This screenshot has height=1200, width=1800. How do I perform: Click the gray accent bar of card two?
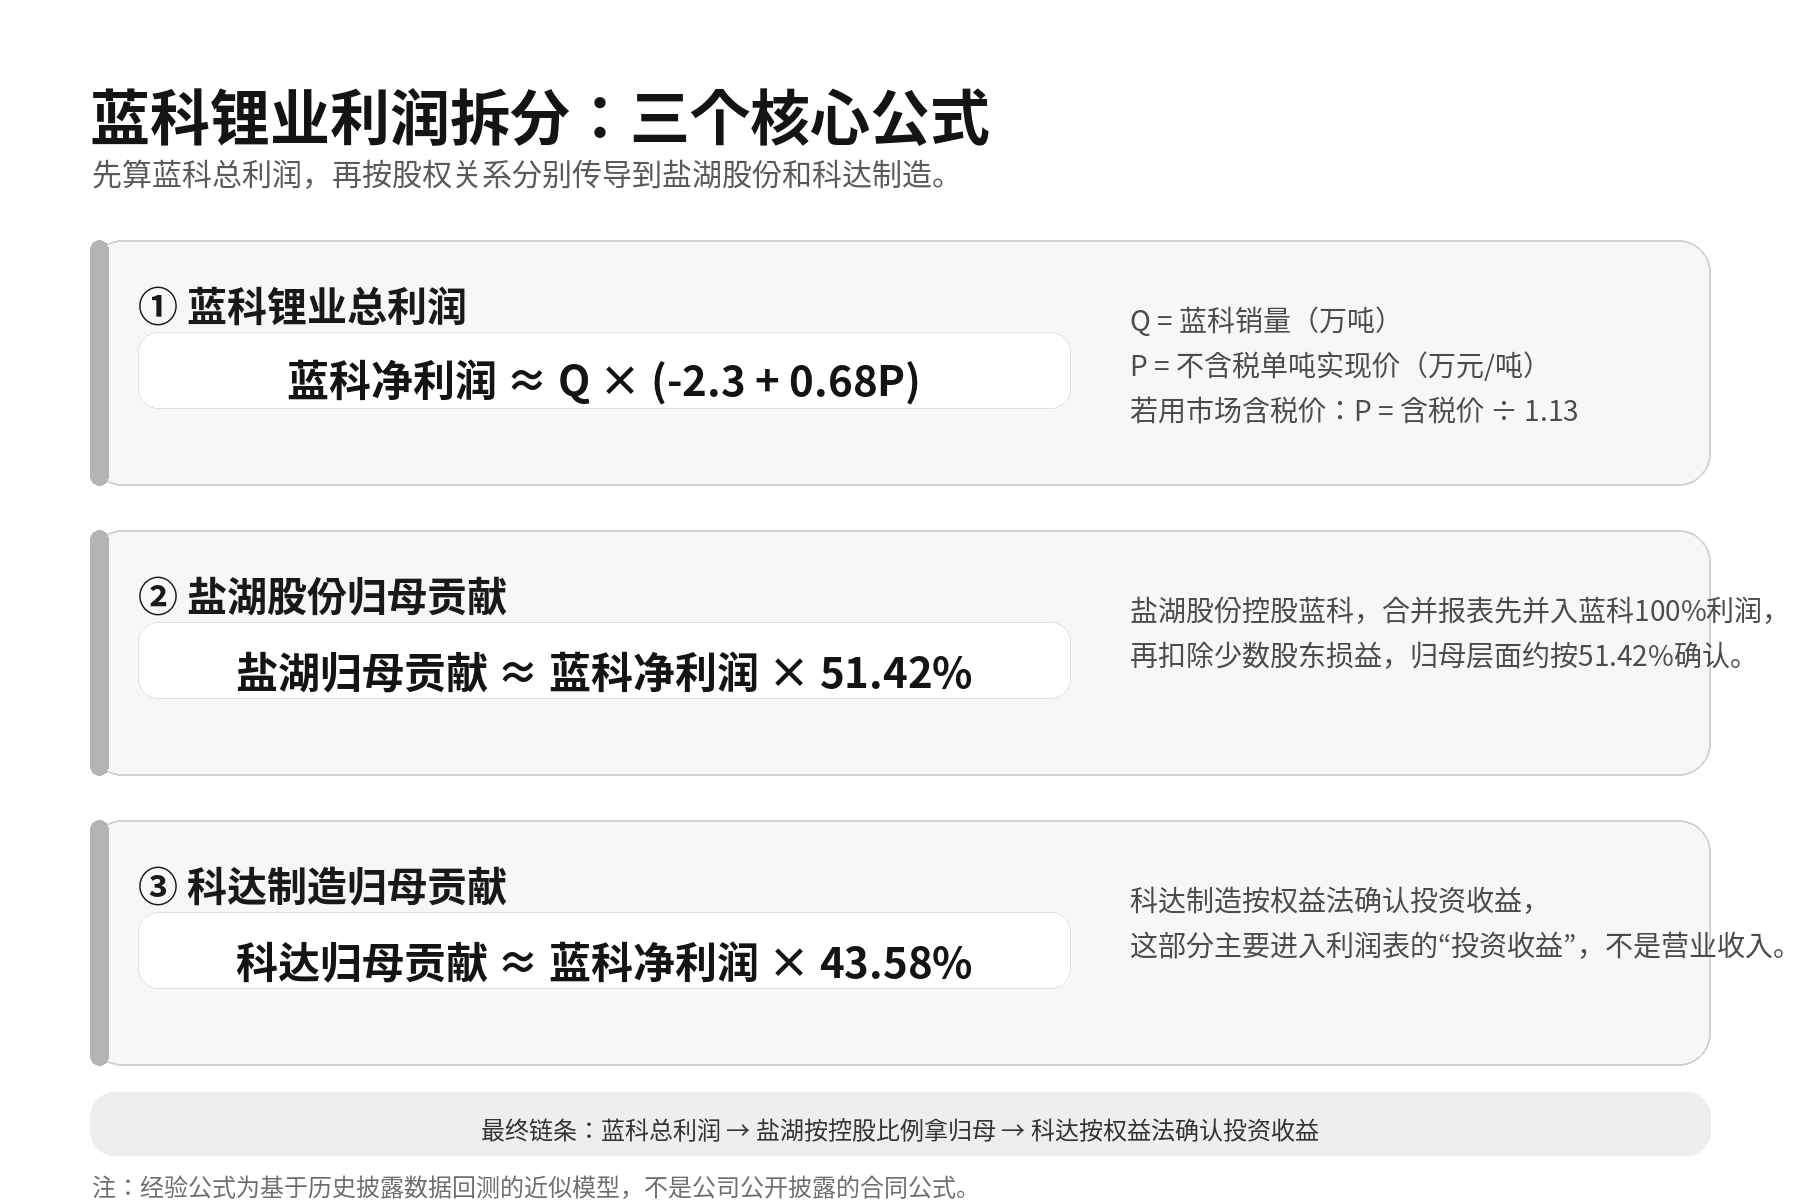[99, 653]
